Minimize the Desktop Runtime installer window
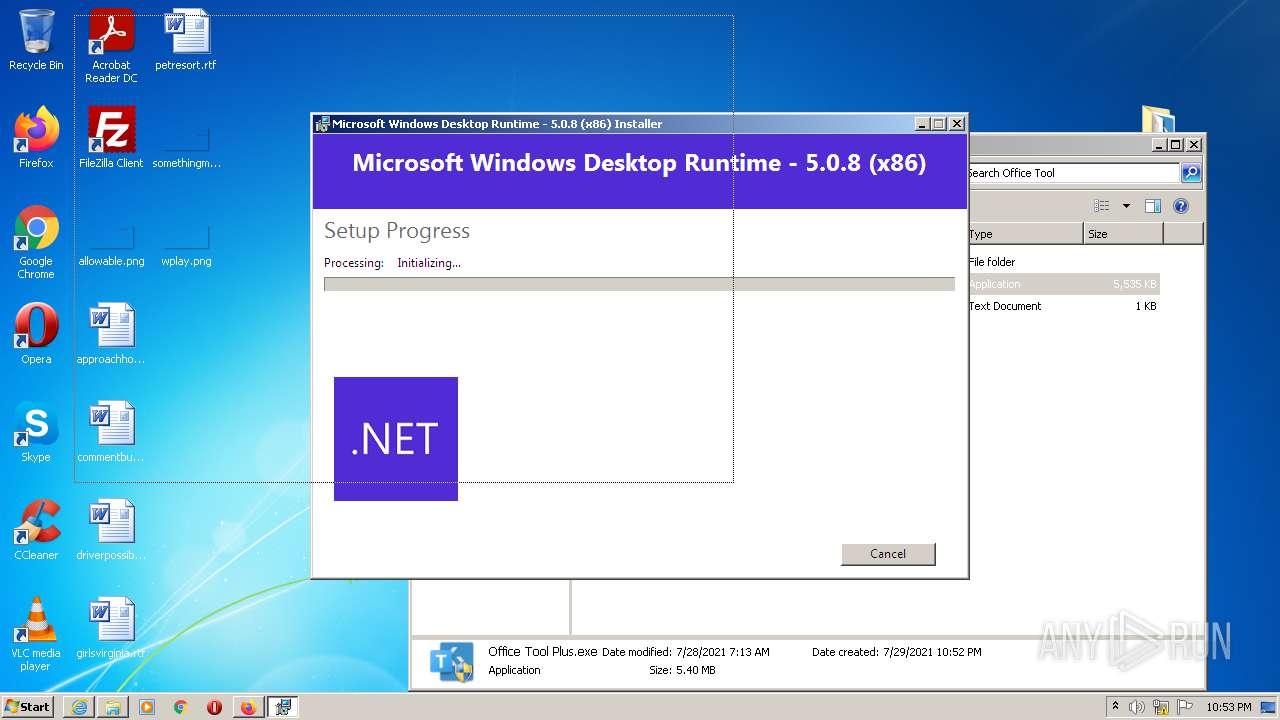This screenshot has height=720, width=1280. pyautogui.click(x=921, y=123)
